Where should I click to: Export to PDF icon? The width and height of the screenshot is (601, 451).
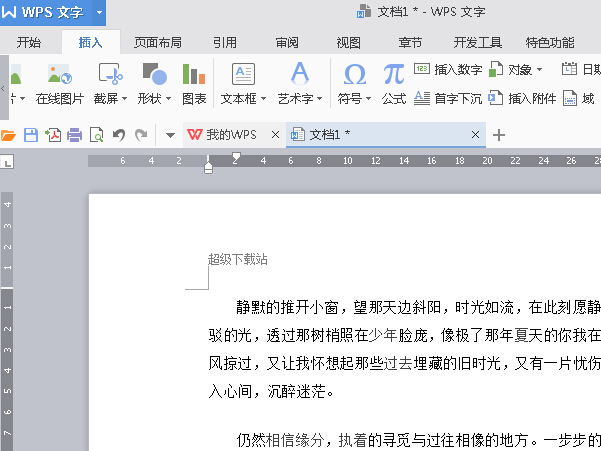[53, 135]
